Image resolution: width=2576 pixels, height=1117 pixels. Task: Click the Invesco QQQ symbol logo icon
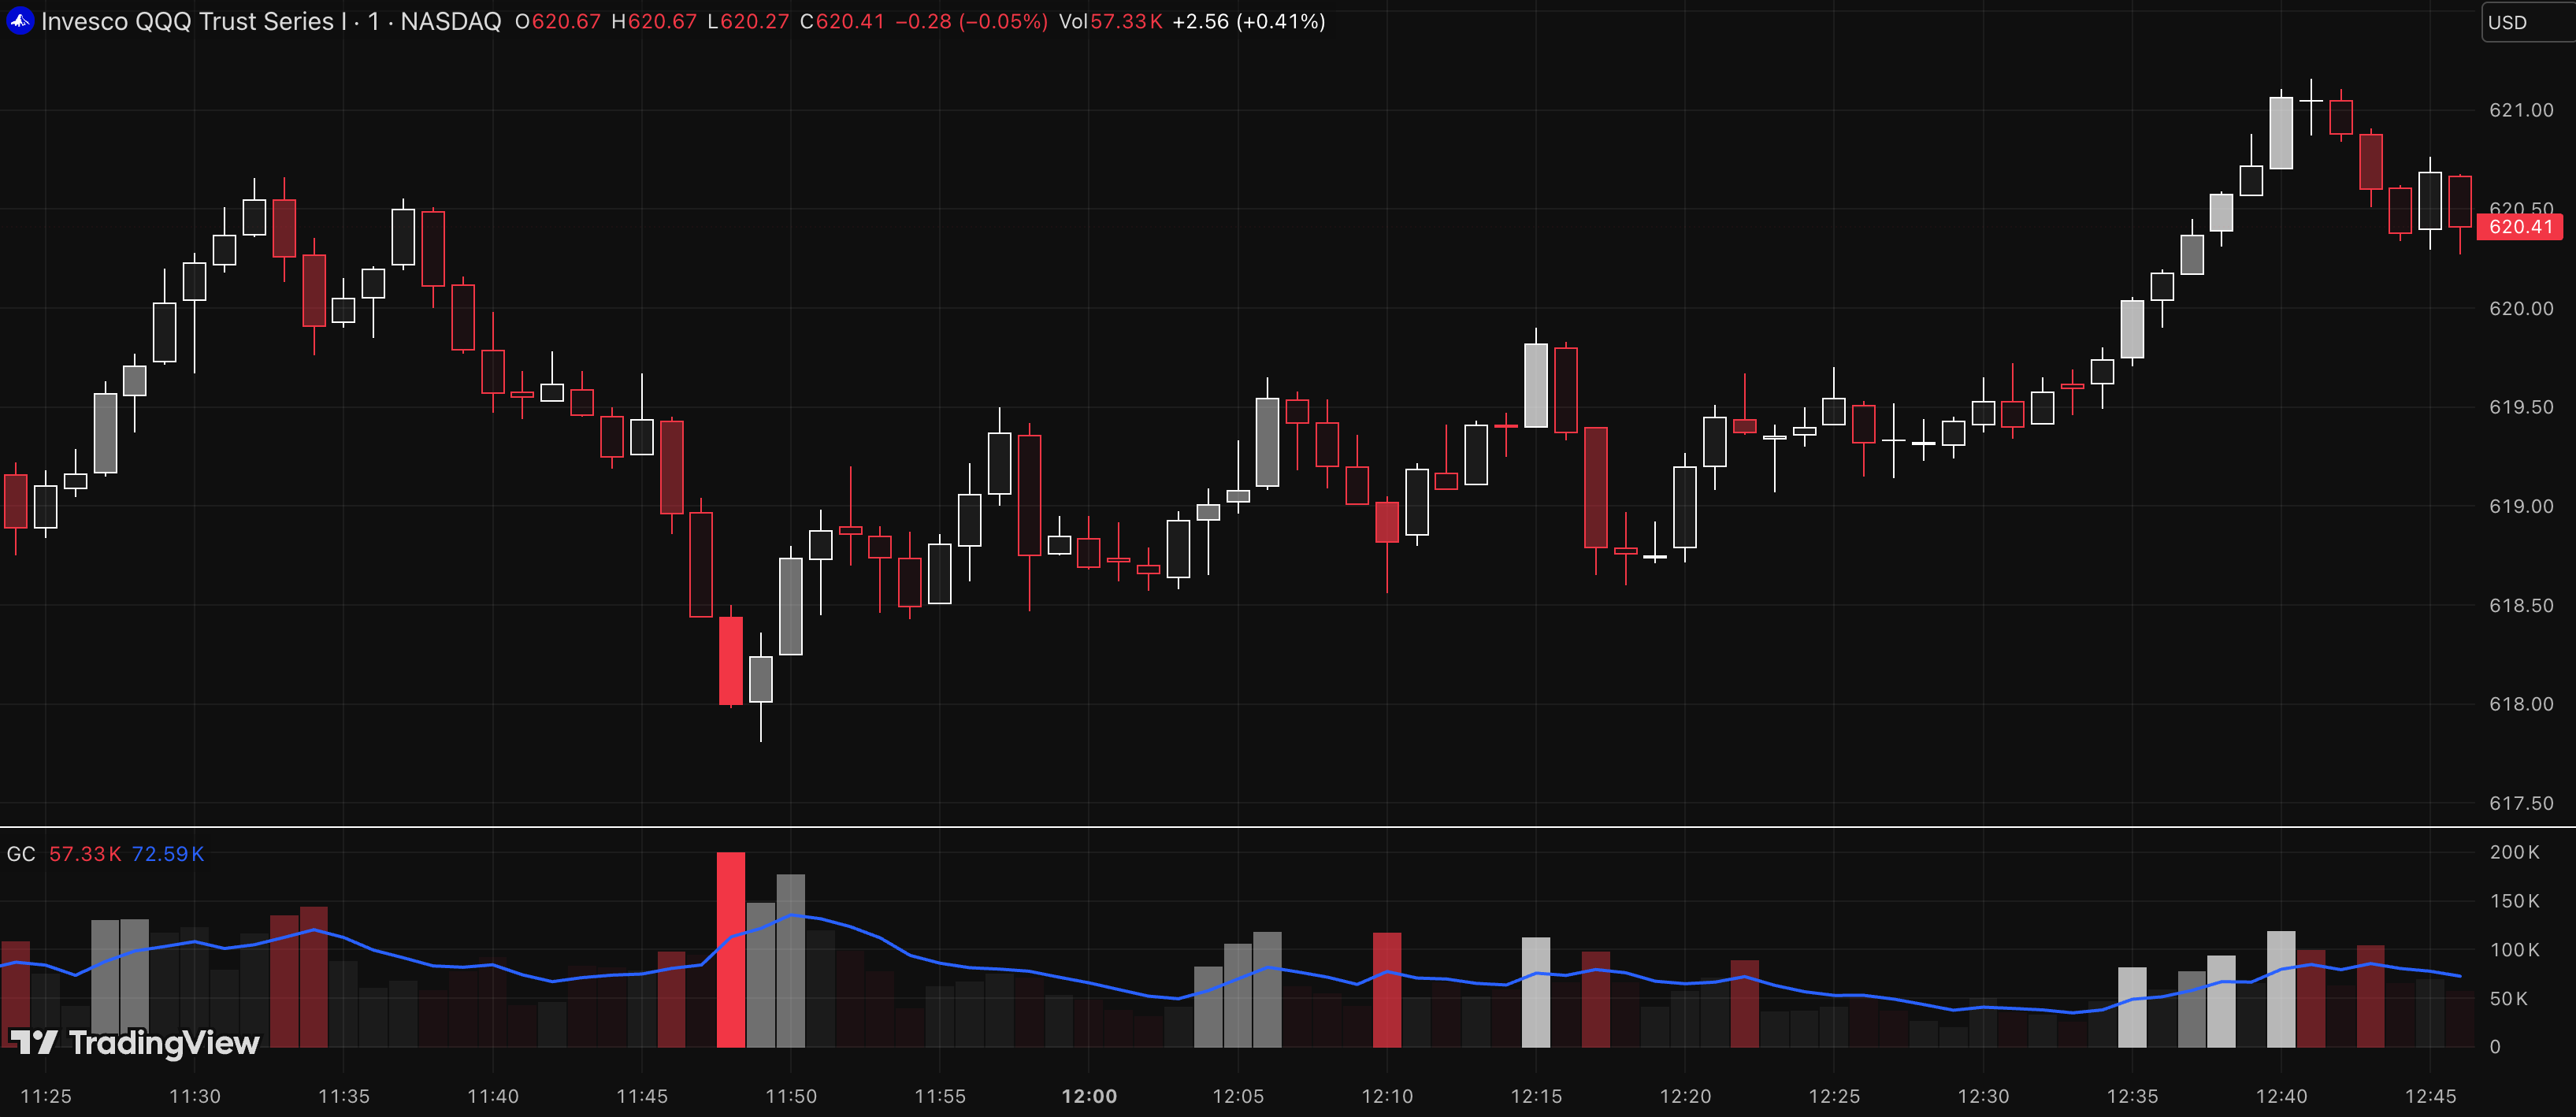20,21
